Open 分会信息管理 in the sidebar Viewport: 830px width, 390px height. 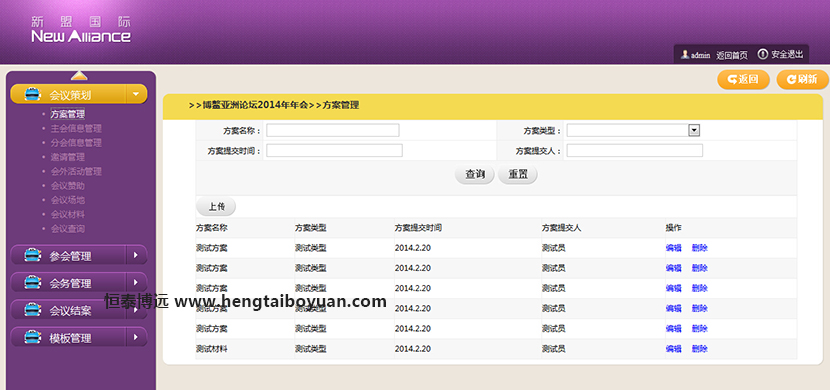76,143
